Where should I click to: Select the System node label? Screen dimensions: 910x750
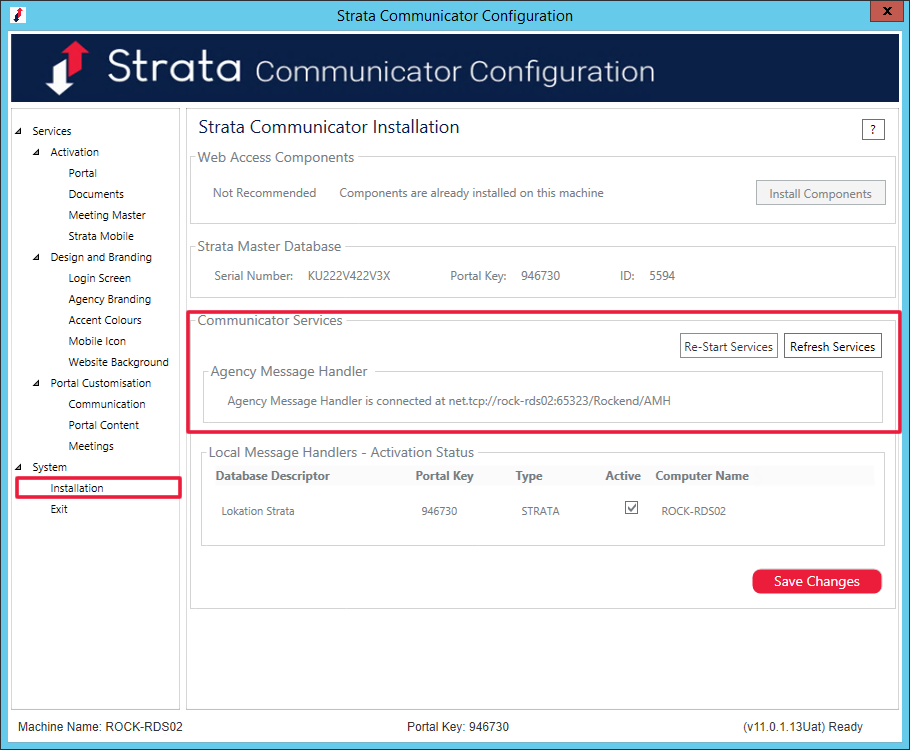point(49,467)
